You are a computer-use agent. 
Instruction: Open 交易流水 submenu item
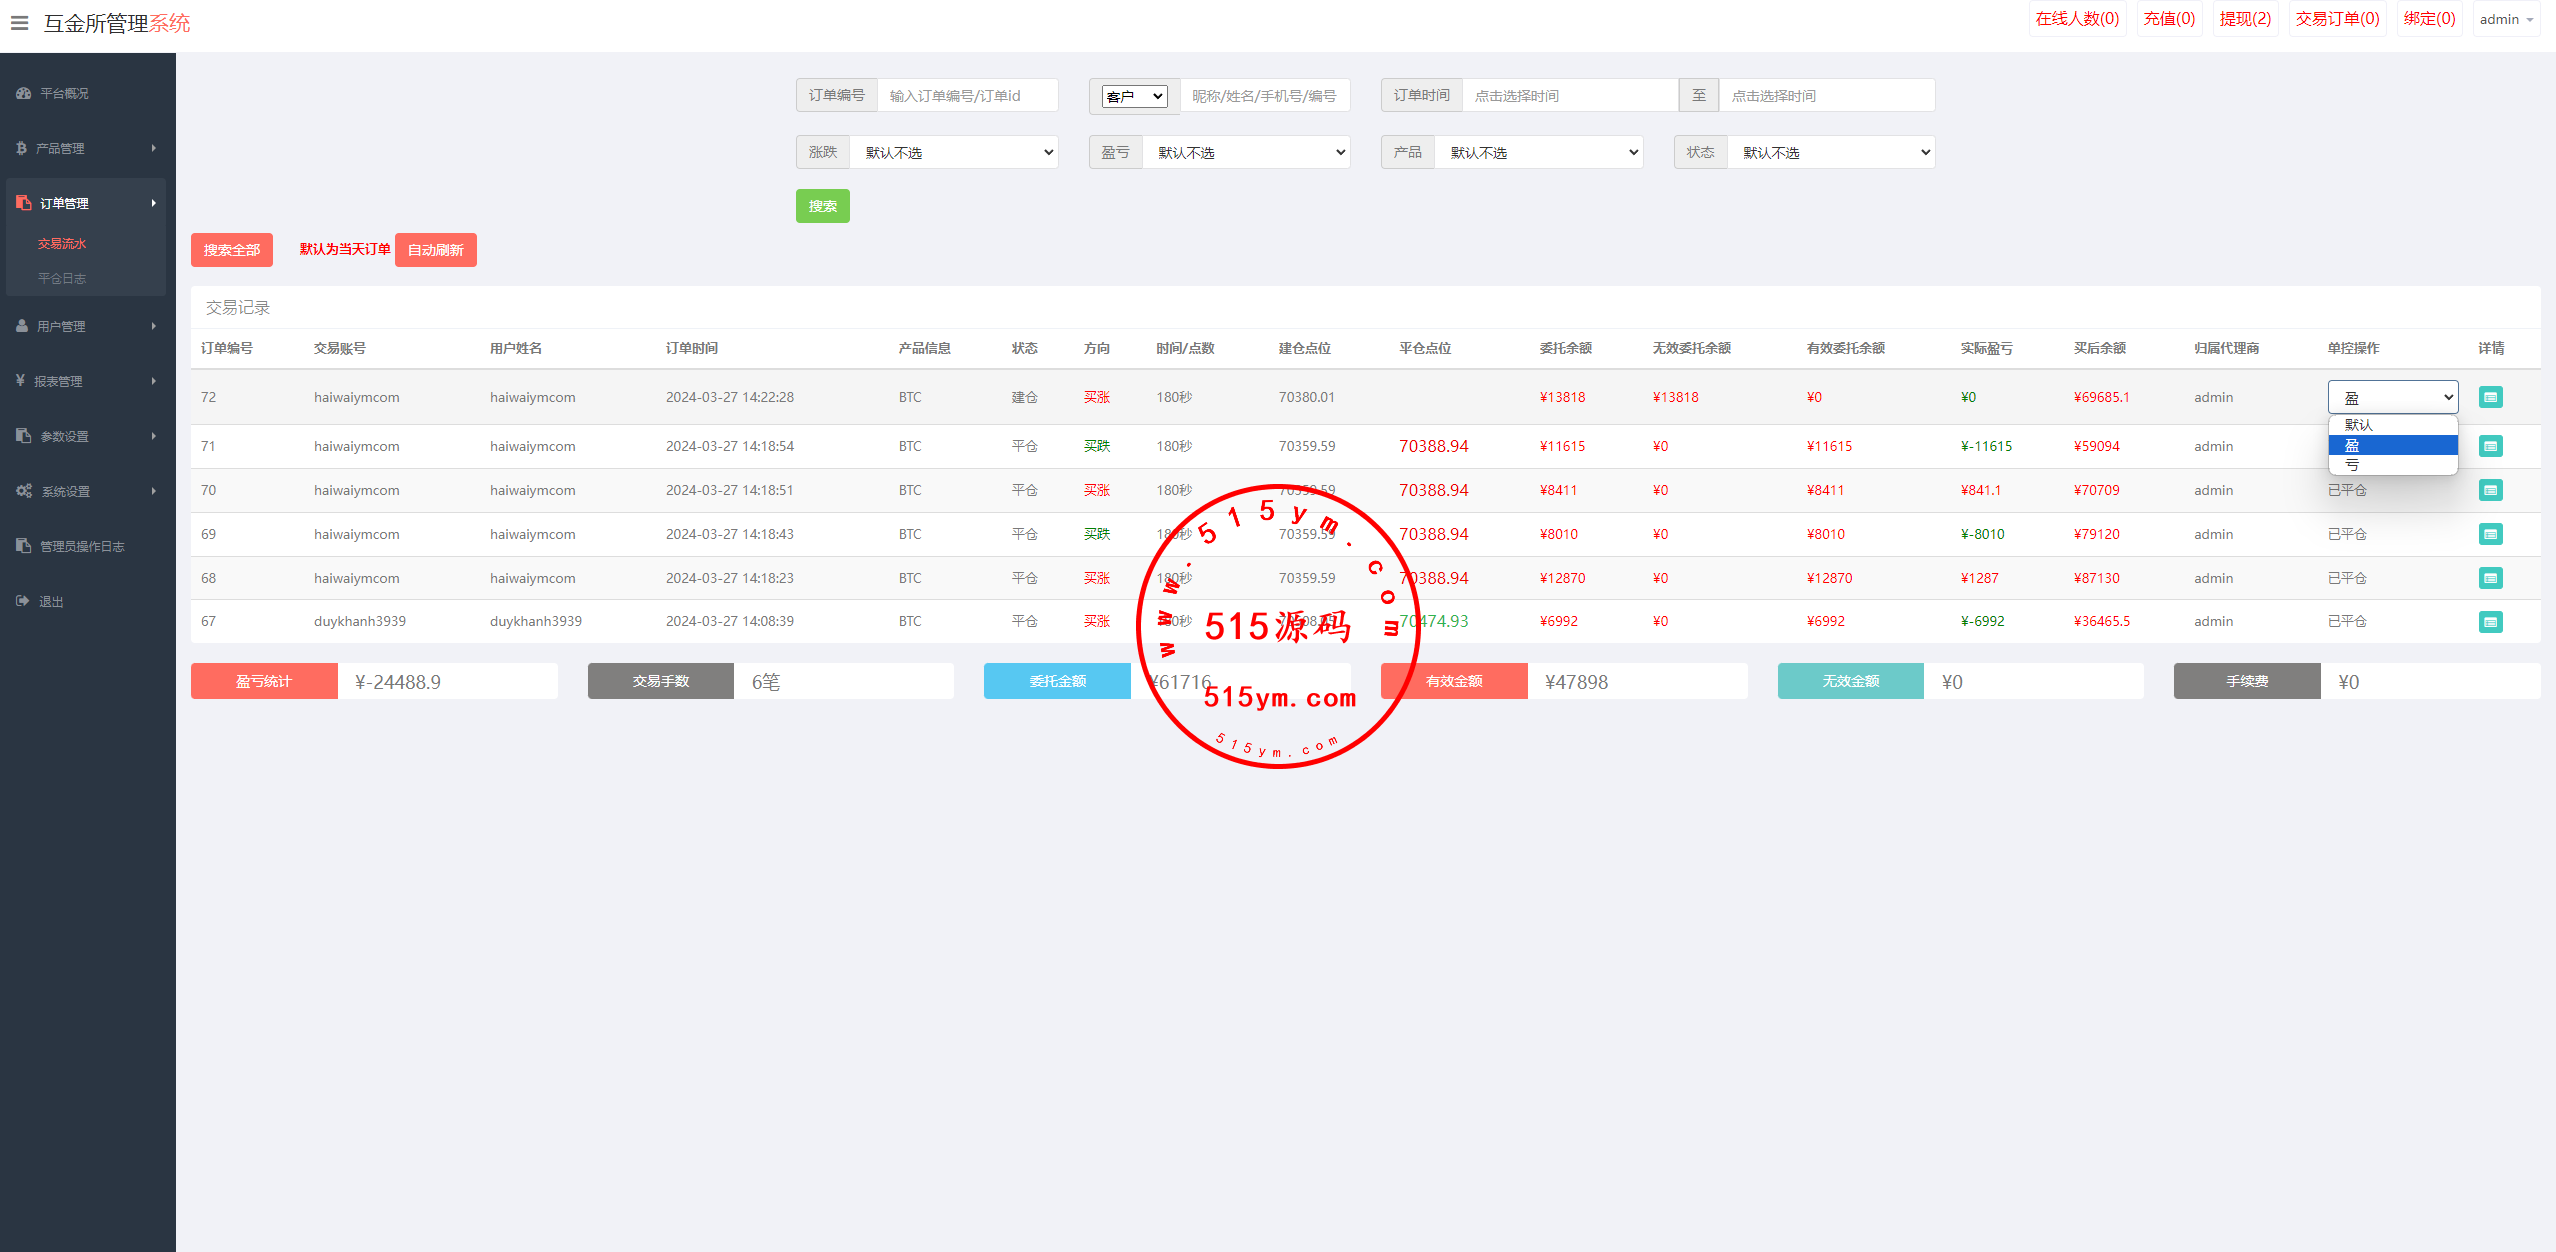pos(62,243)
